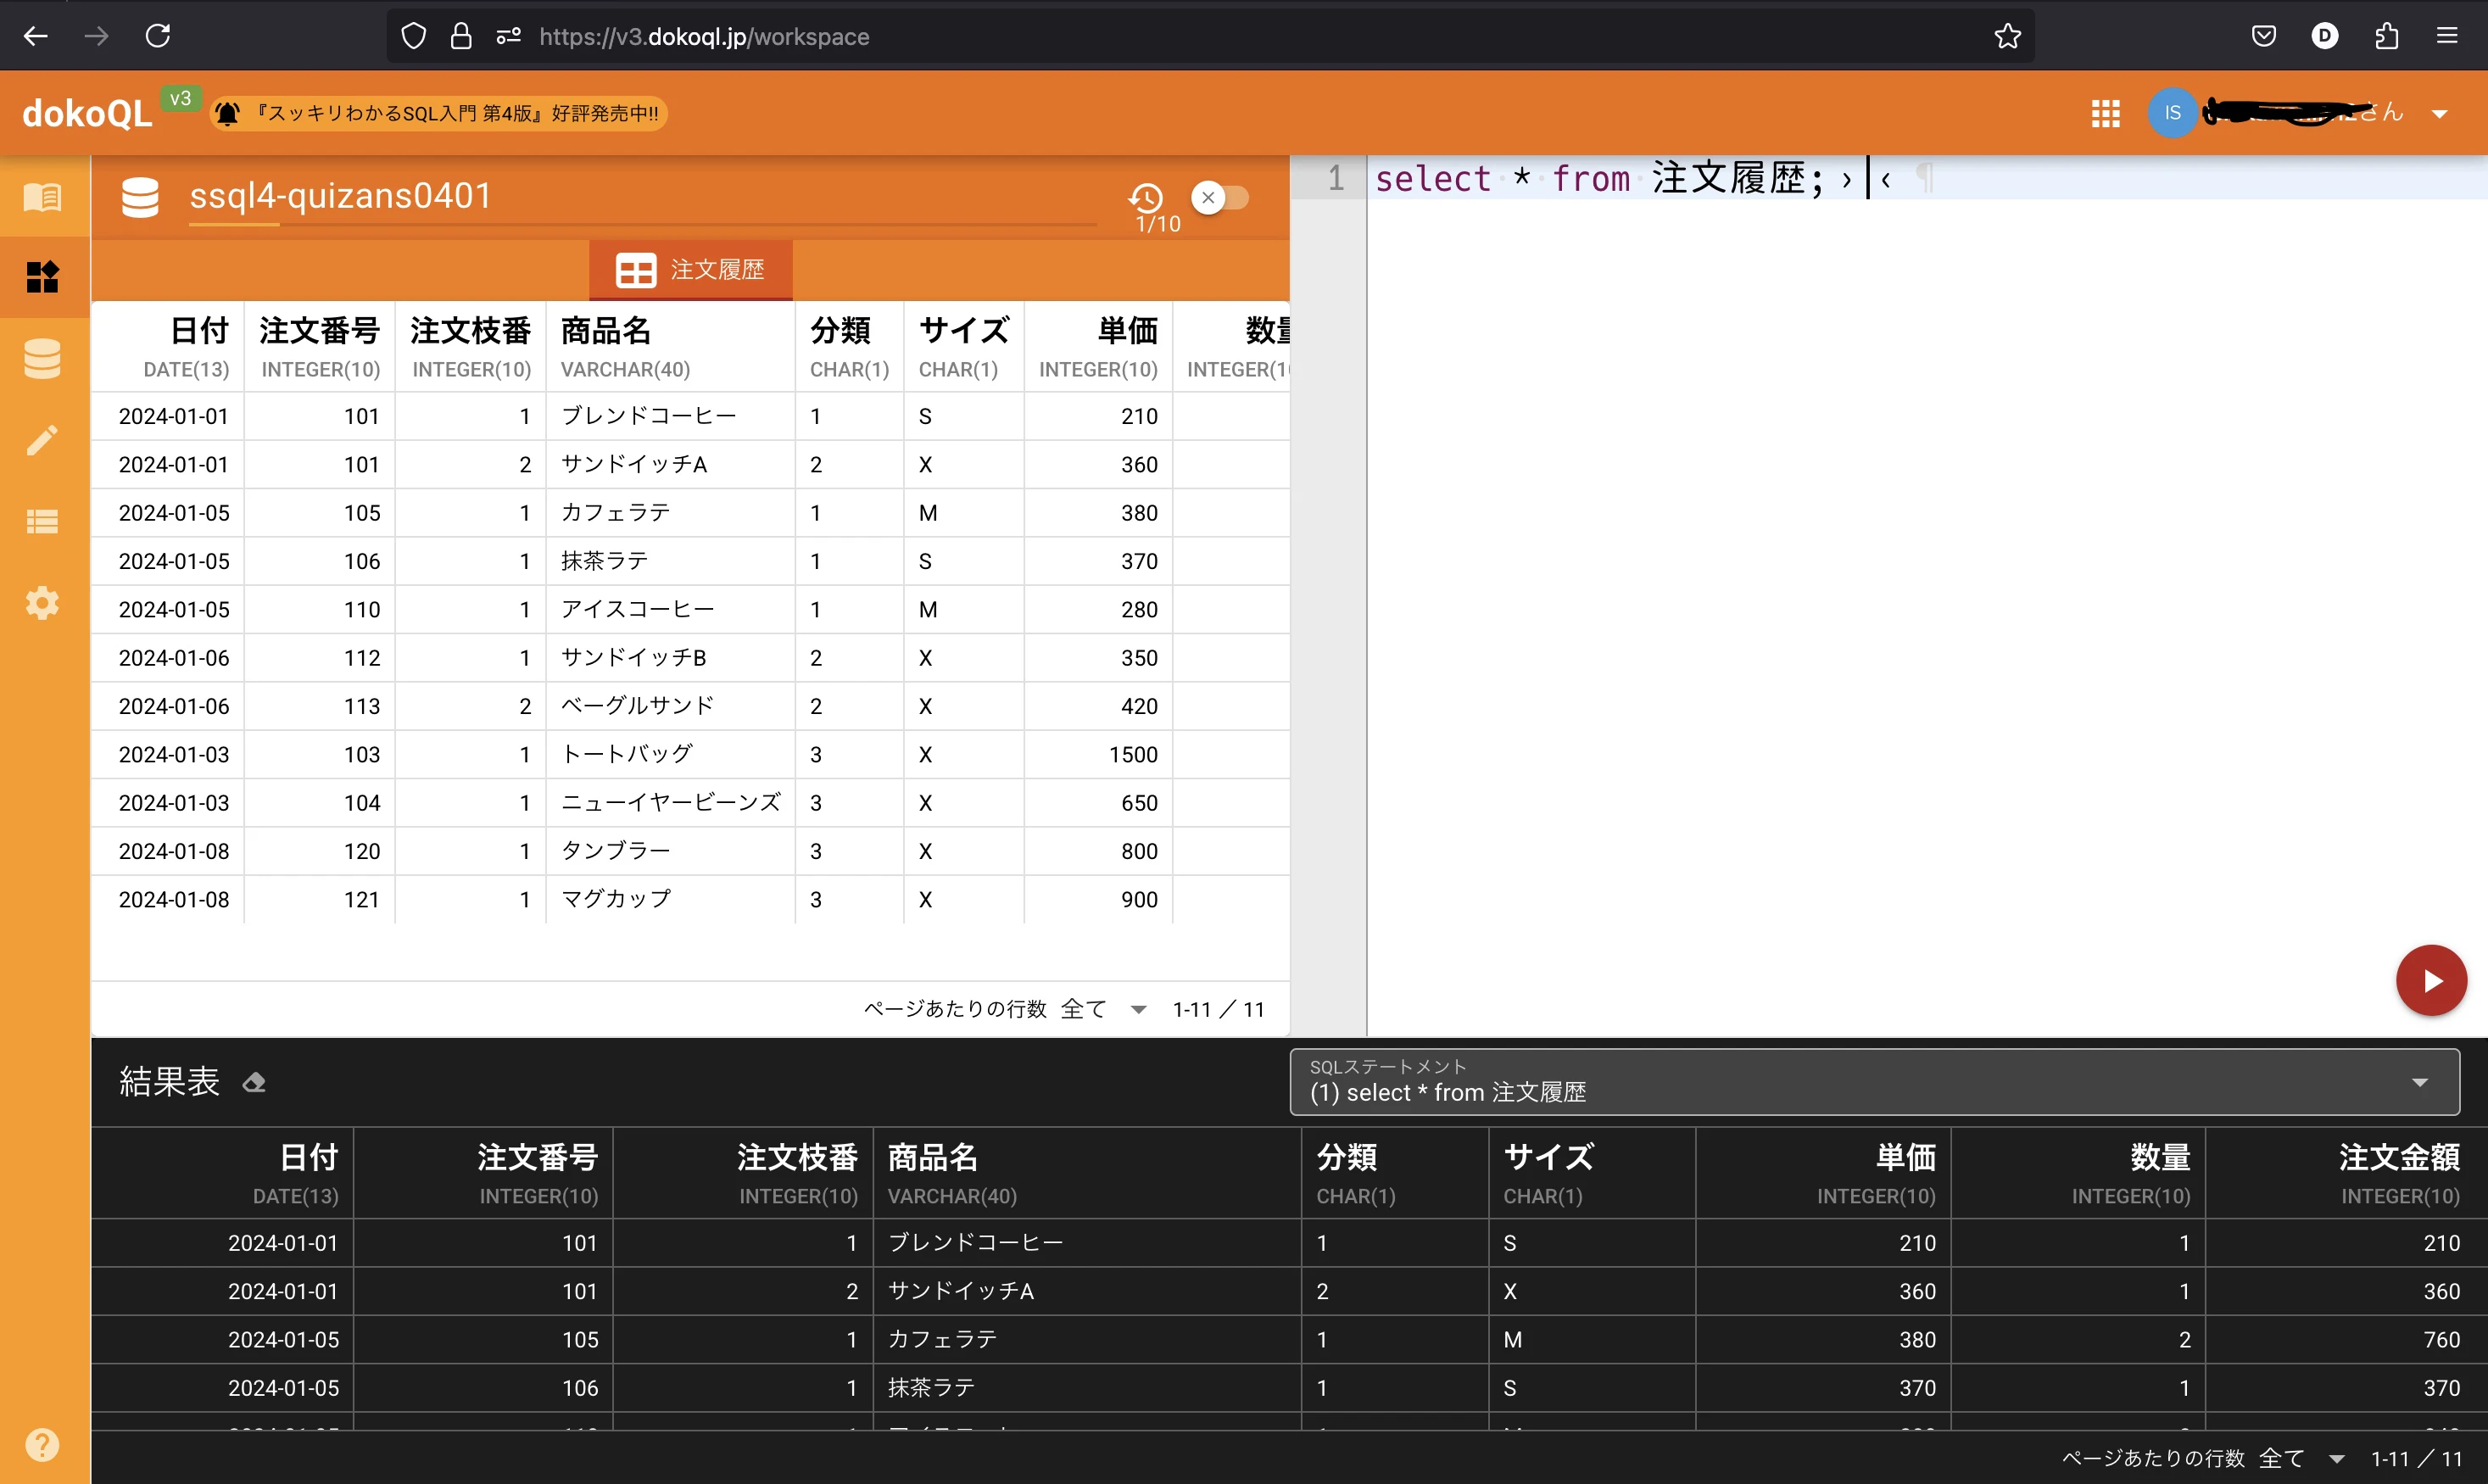Expand the user account menu arrow
The image size is (2488, 1484).
coord(2440,114)
